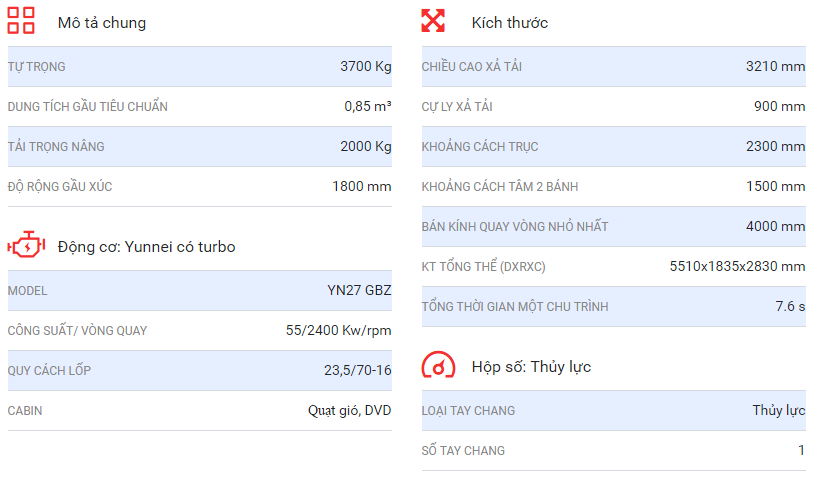Select the 23,5/70-16 tire specification

357,371
